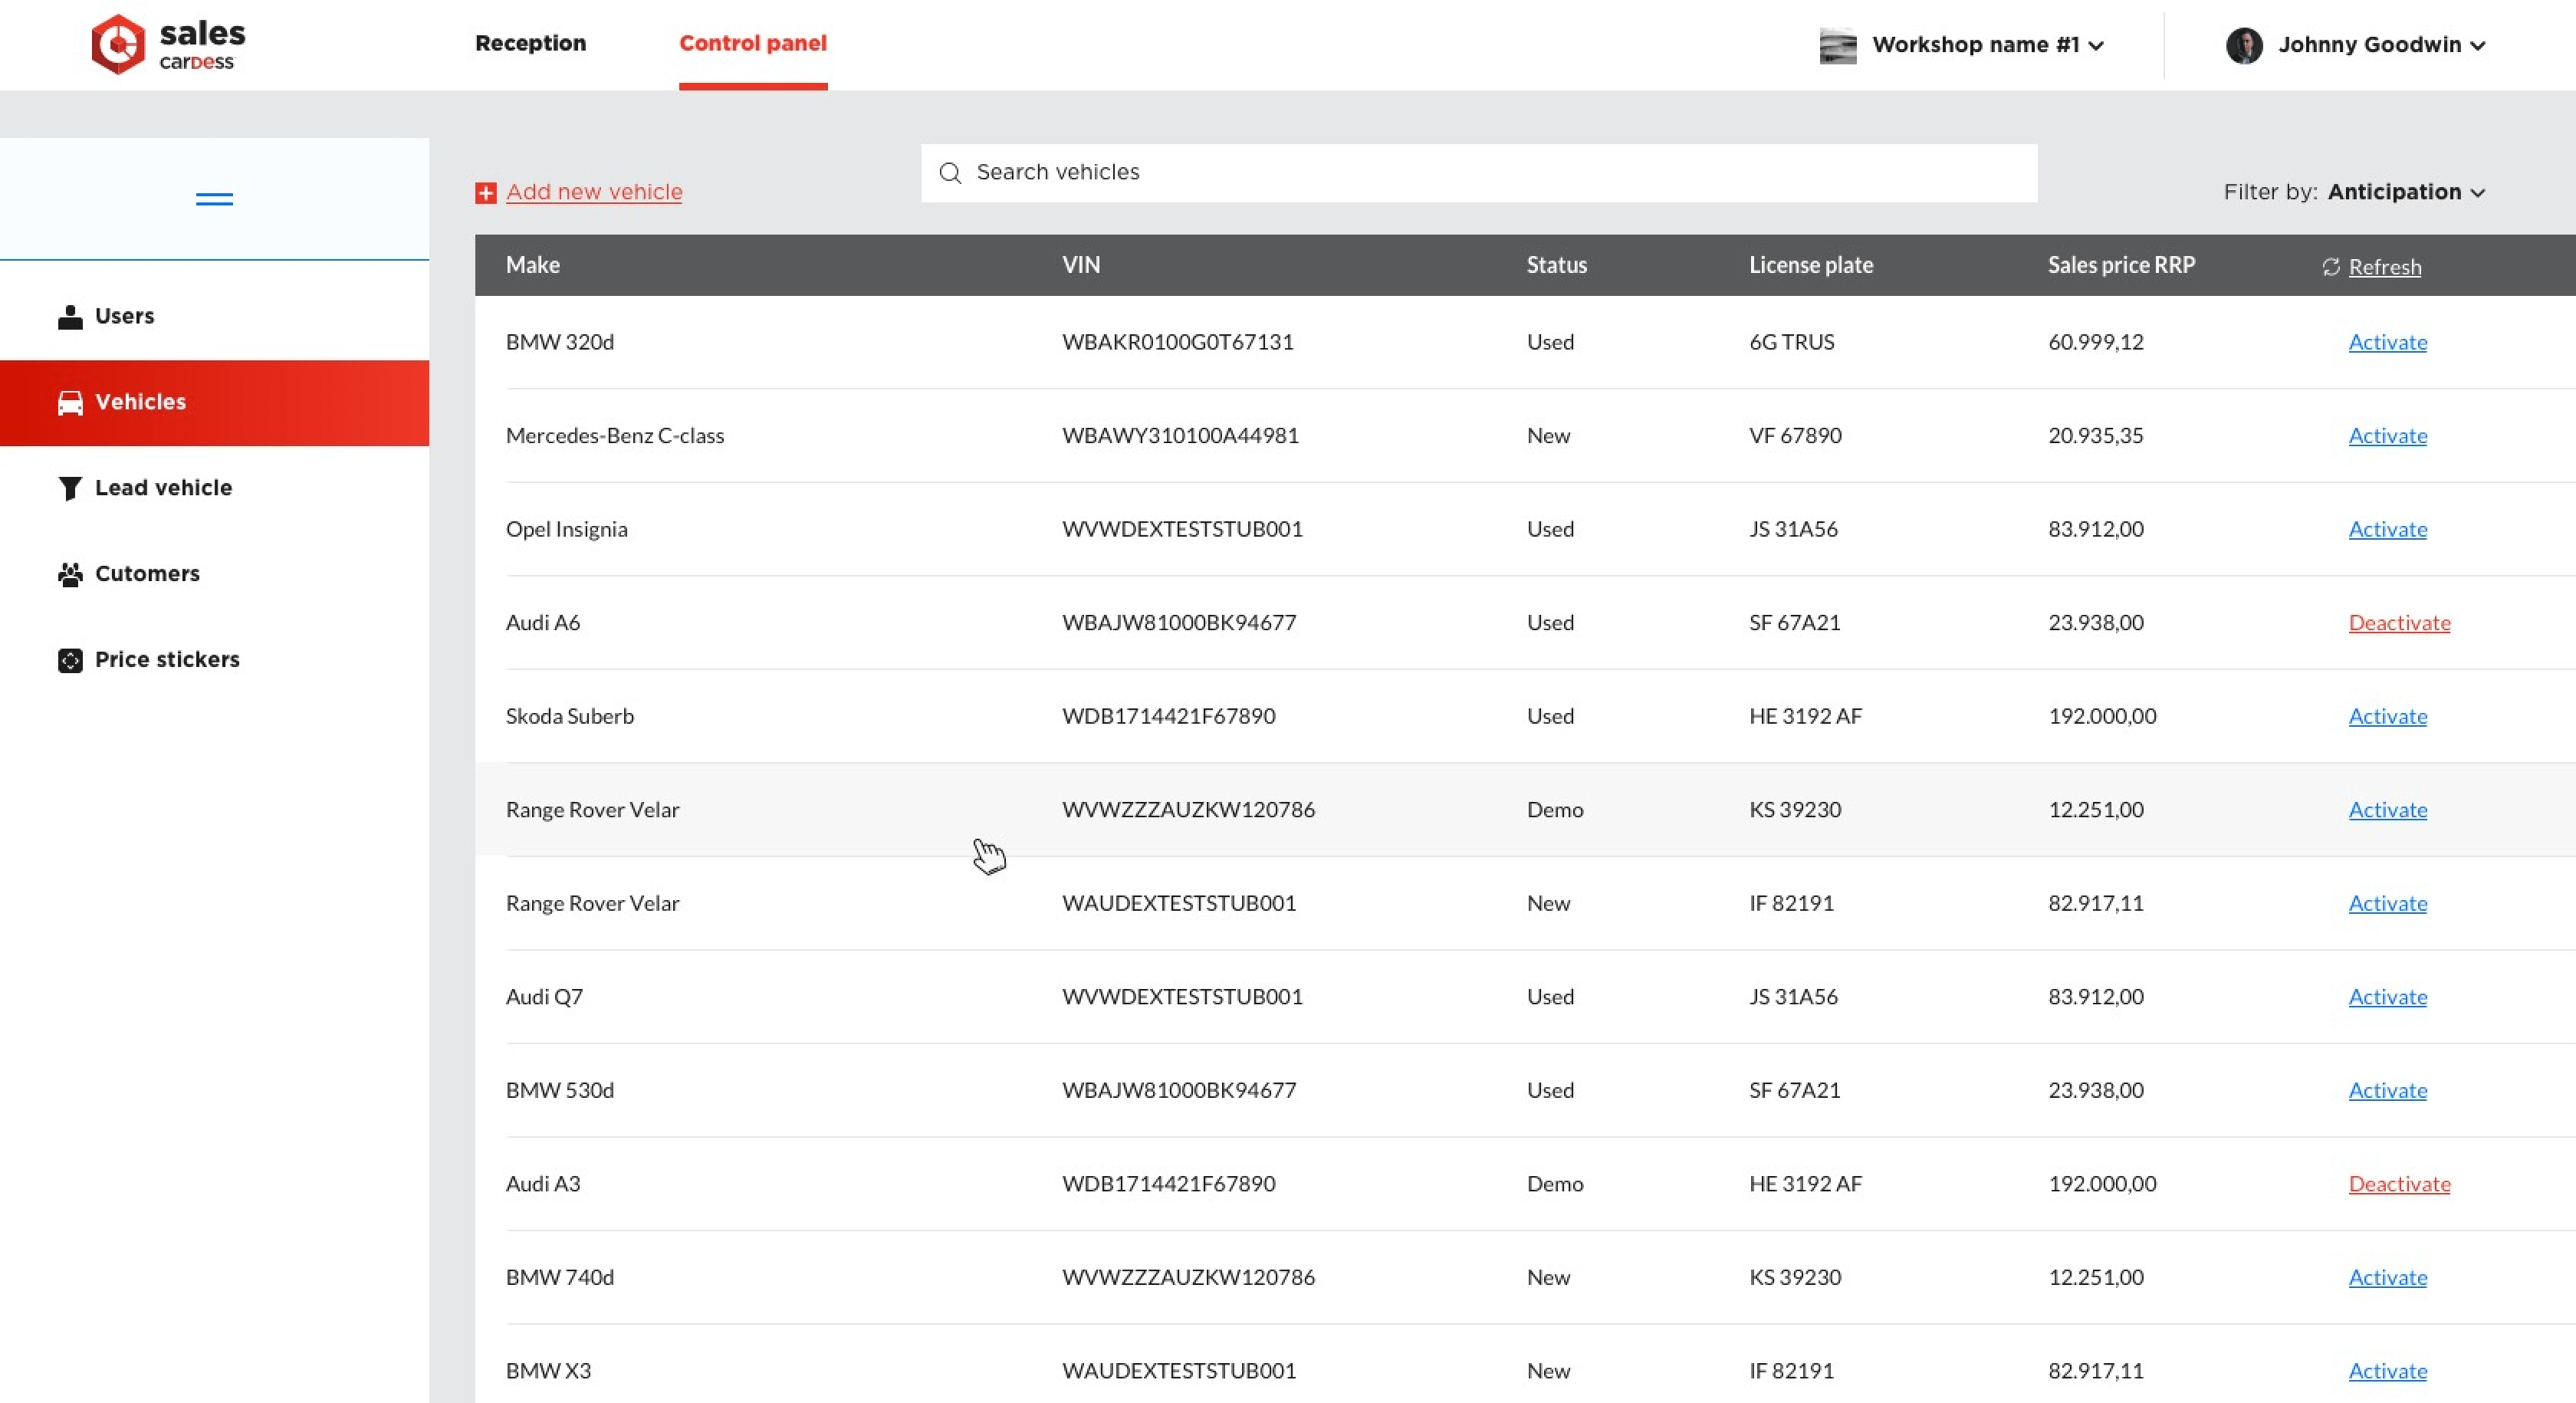The width and height of the screenshot is (2576, 1403).
Task: Click the search magnifier icon
Action: (950, 173)
